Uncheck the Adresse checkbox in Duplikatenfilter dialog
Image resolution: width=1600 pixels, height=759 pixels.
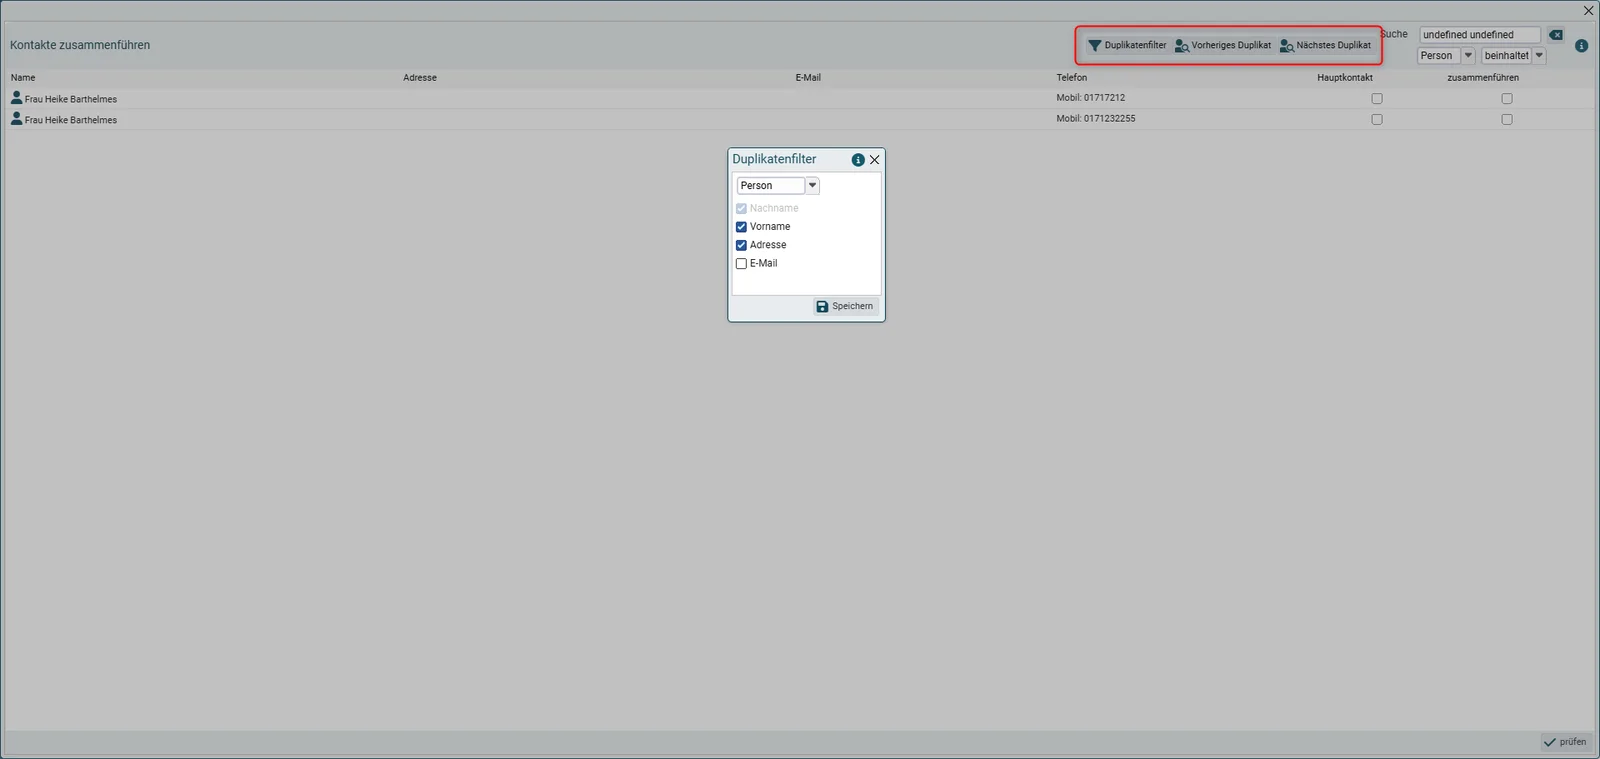[741, 245]
